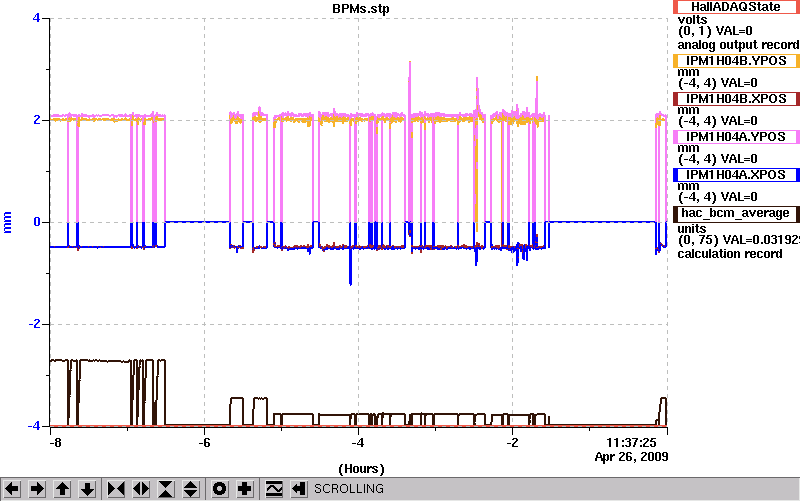Screen dimensions: 800x501
Task: Select the IPM1H04A.YPOS legend entry
Action: click(x=736, y=137)
